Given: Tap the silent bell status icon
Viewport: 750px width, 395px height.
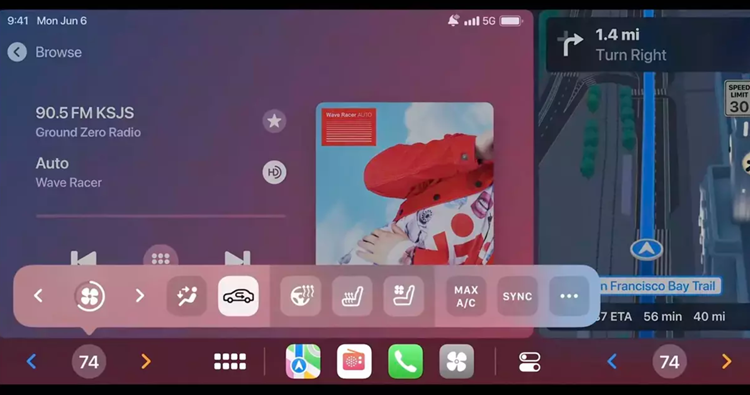Looking at the screenshot, I should click(453, 21).
